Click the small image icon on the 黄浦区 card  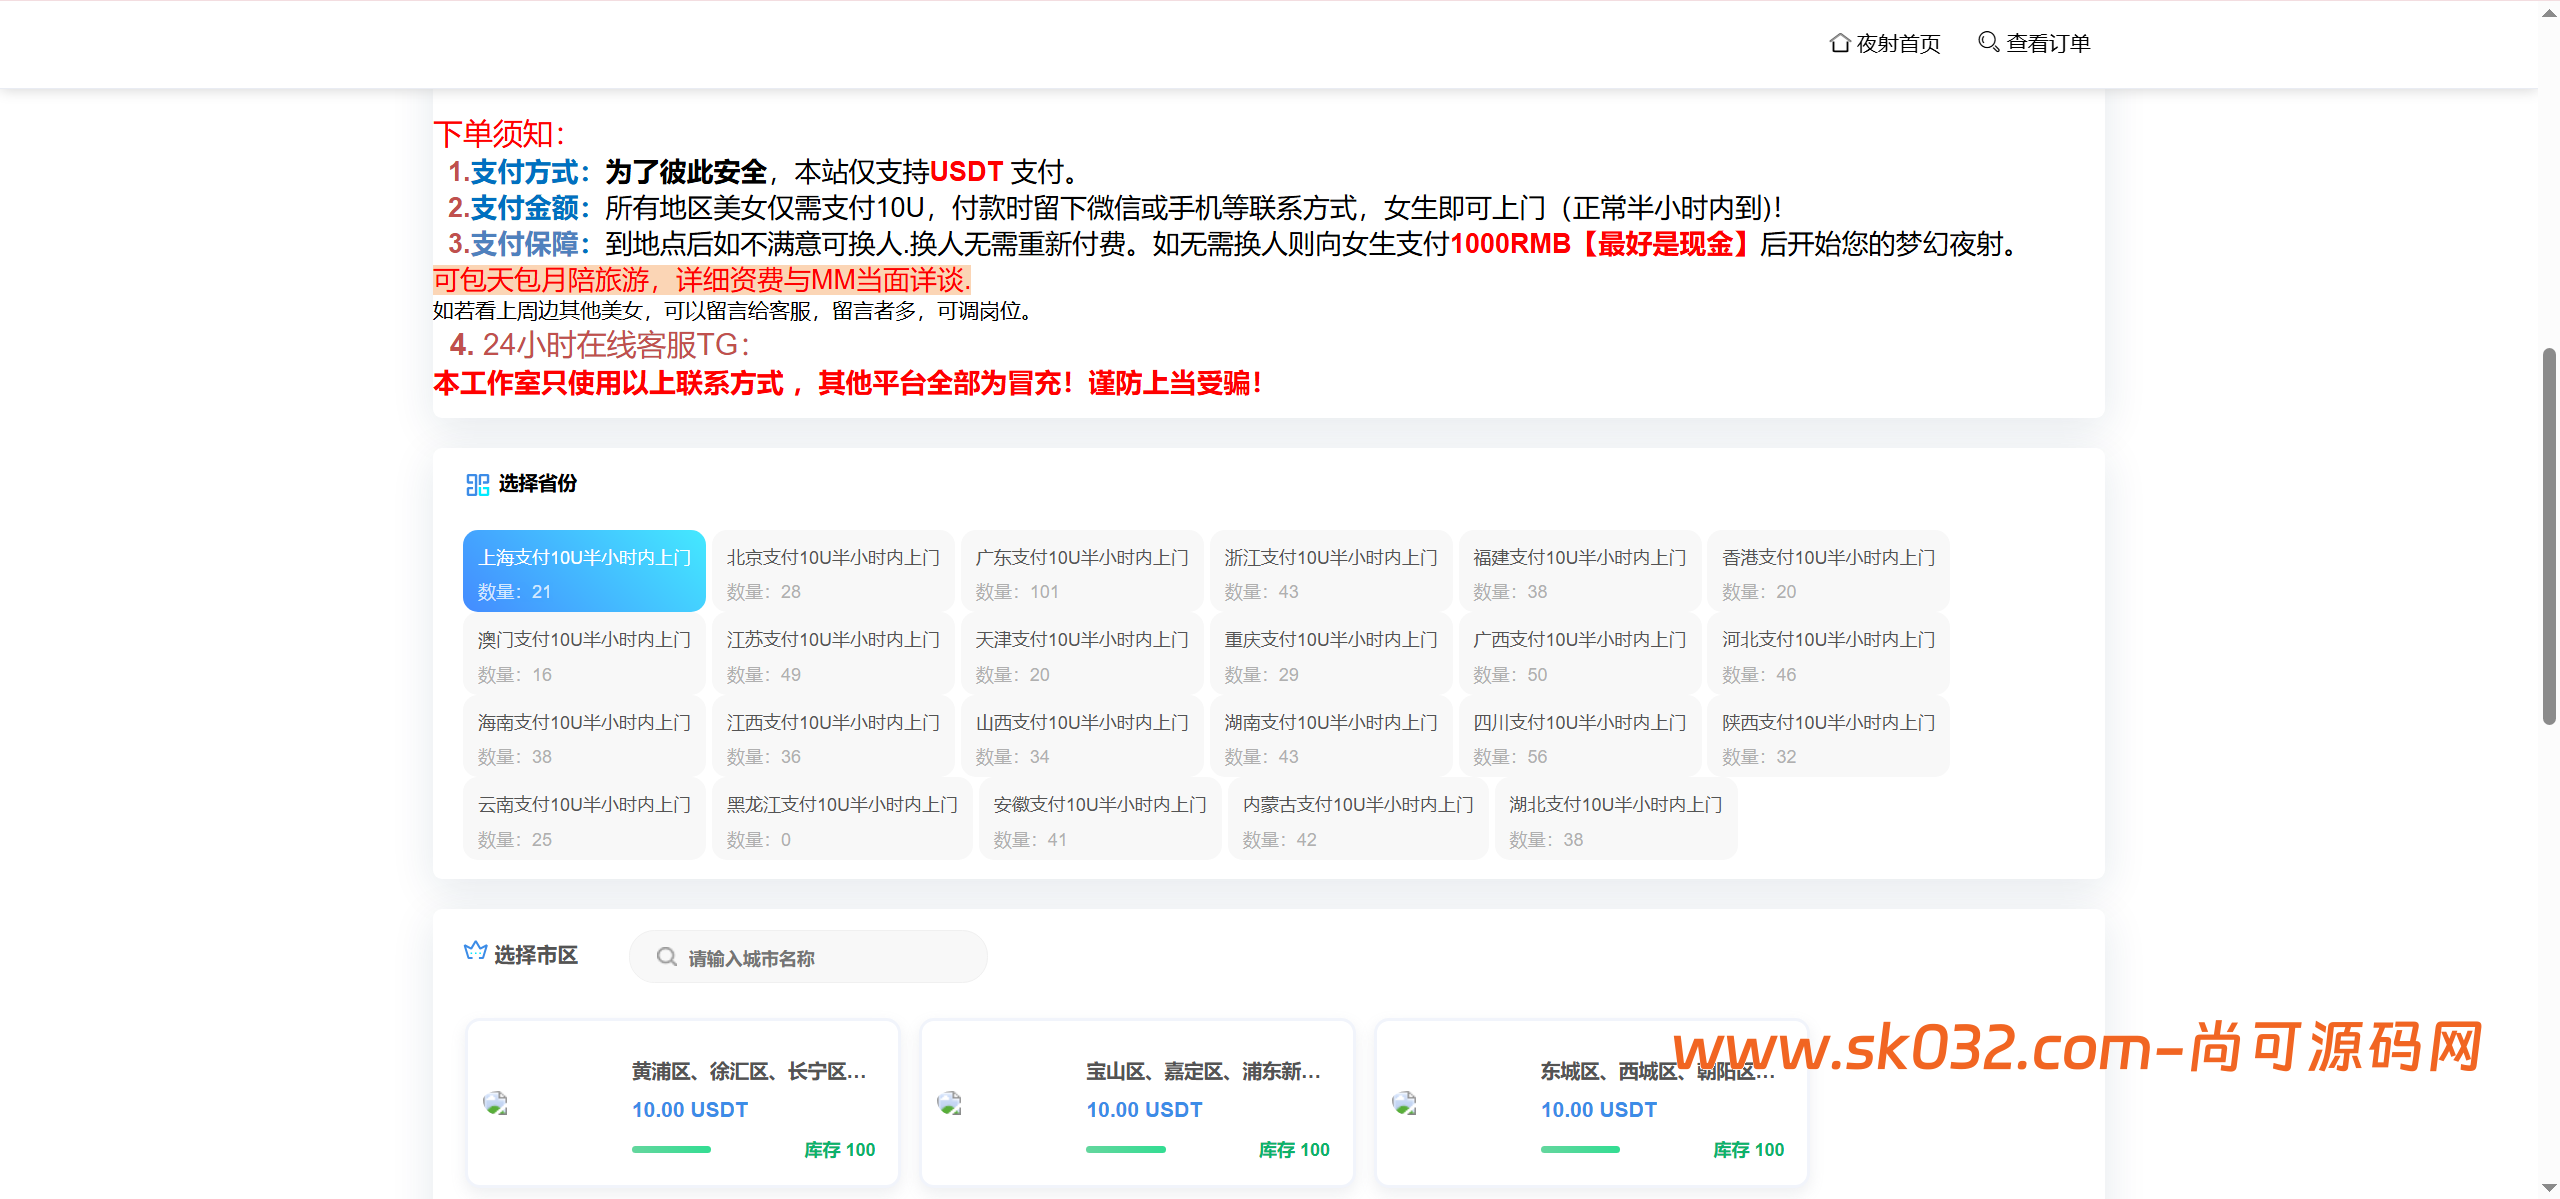click(496, 1105)
